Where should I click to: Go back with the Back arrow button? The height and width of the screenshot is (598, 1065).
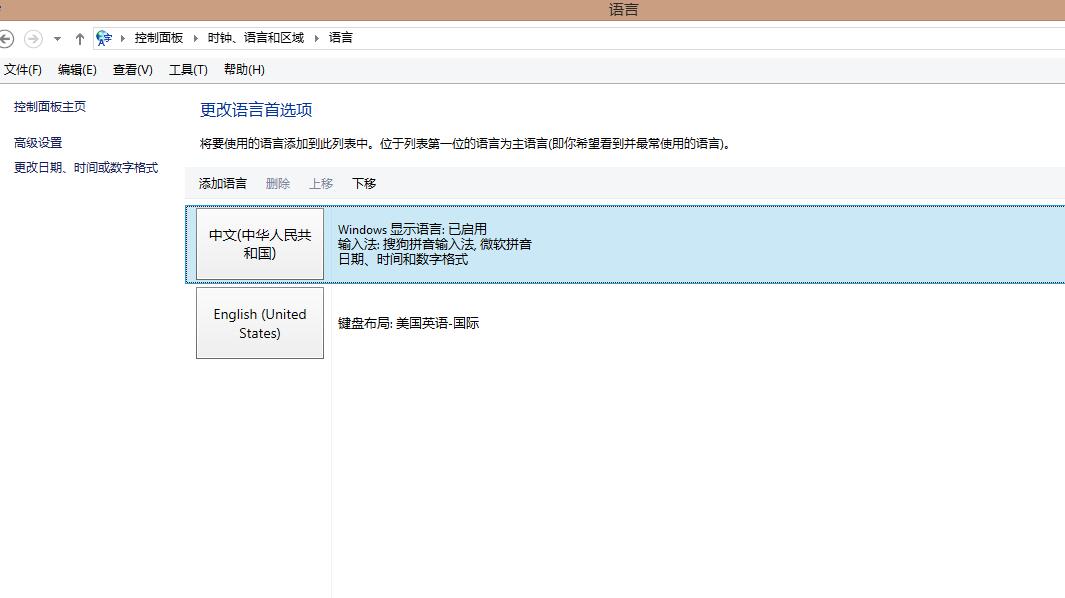[x=5, y=39]
